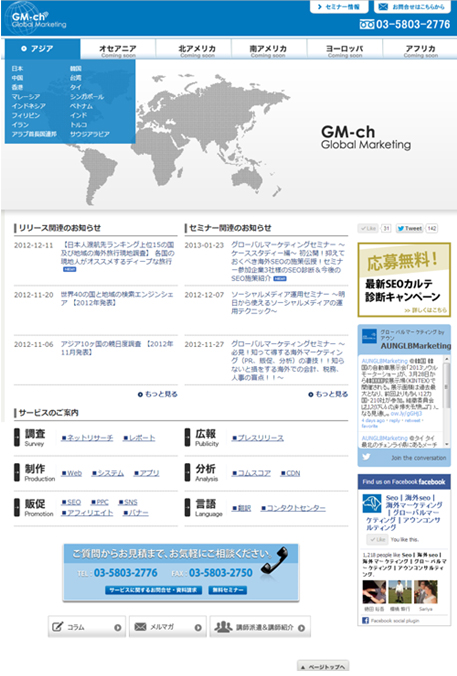Open the envelope inquiry button in header
The width and height of the screenshot is (457, 676).
click(412, 7)
